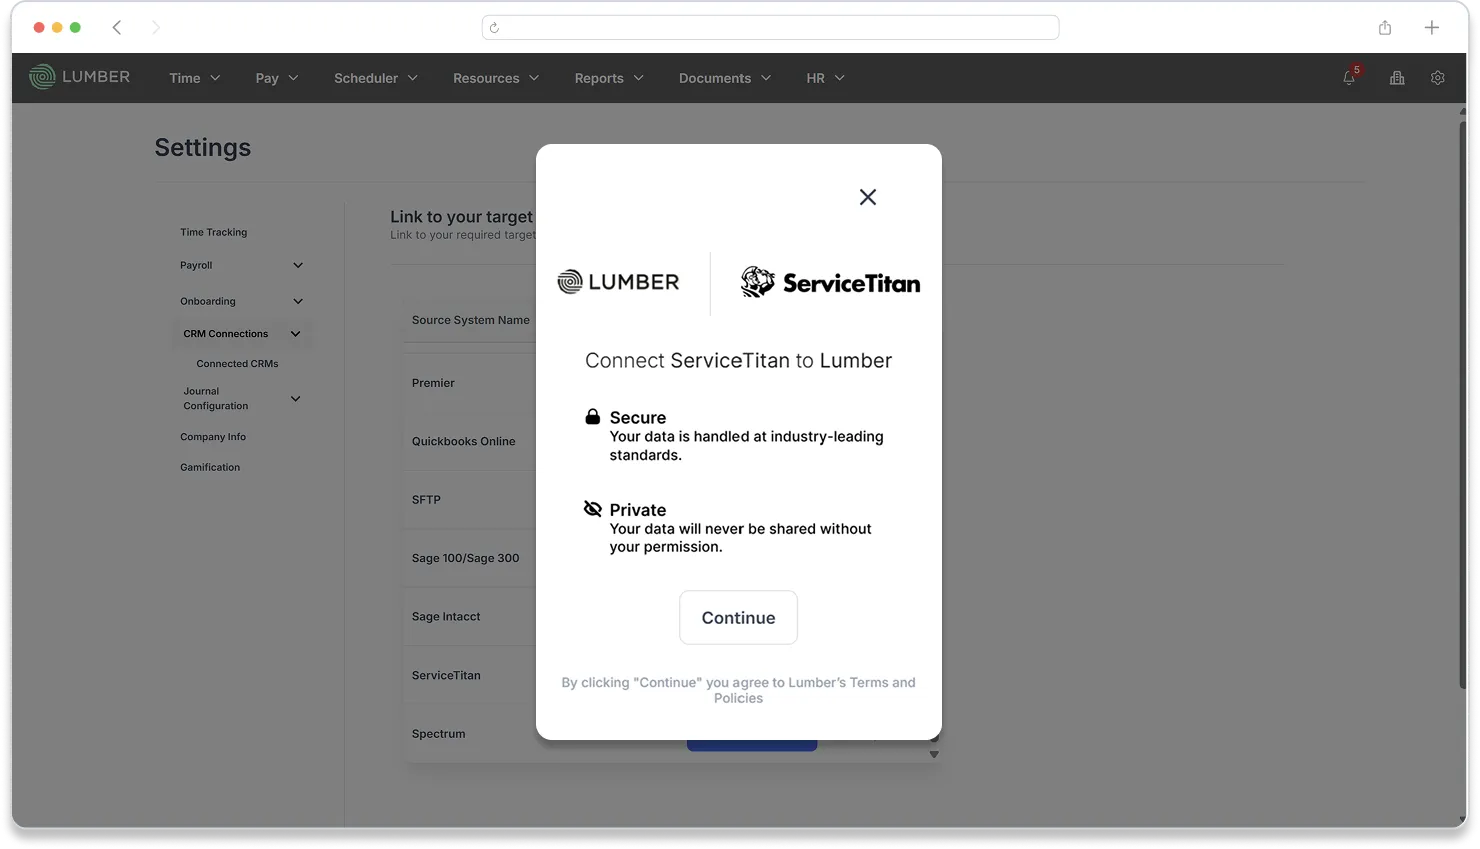Click the browser back arrow

click(117, 28)
